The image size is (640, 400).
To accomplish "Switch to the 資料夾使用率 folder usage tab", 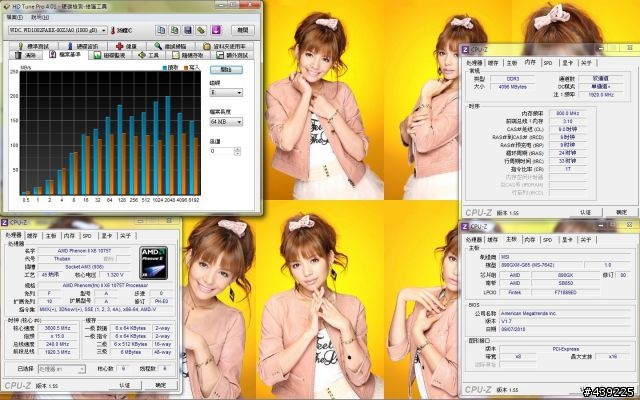I will [225, 46].
